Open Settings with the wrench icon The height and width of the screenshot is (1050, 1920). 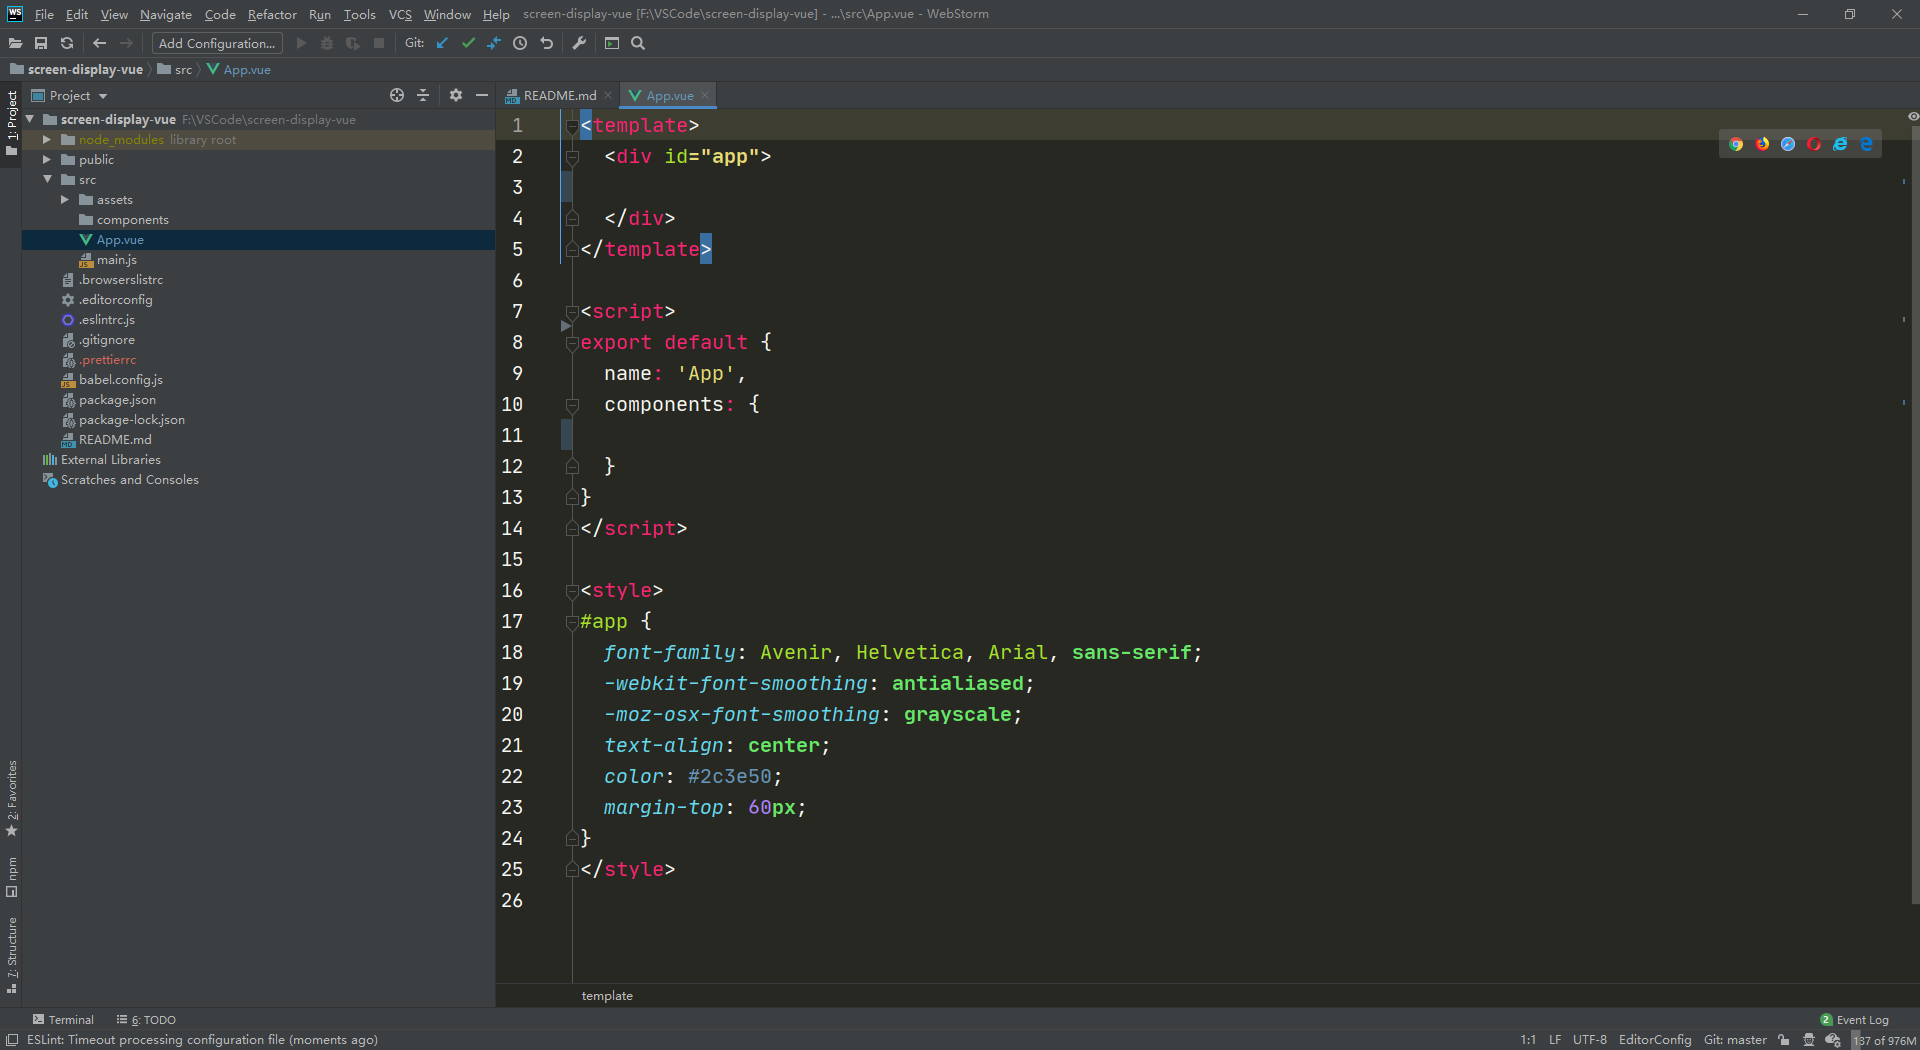[x=579, y=43]
